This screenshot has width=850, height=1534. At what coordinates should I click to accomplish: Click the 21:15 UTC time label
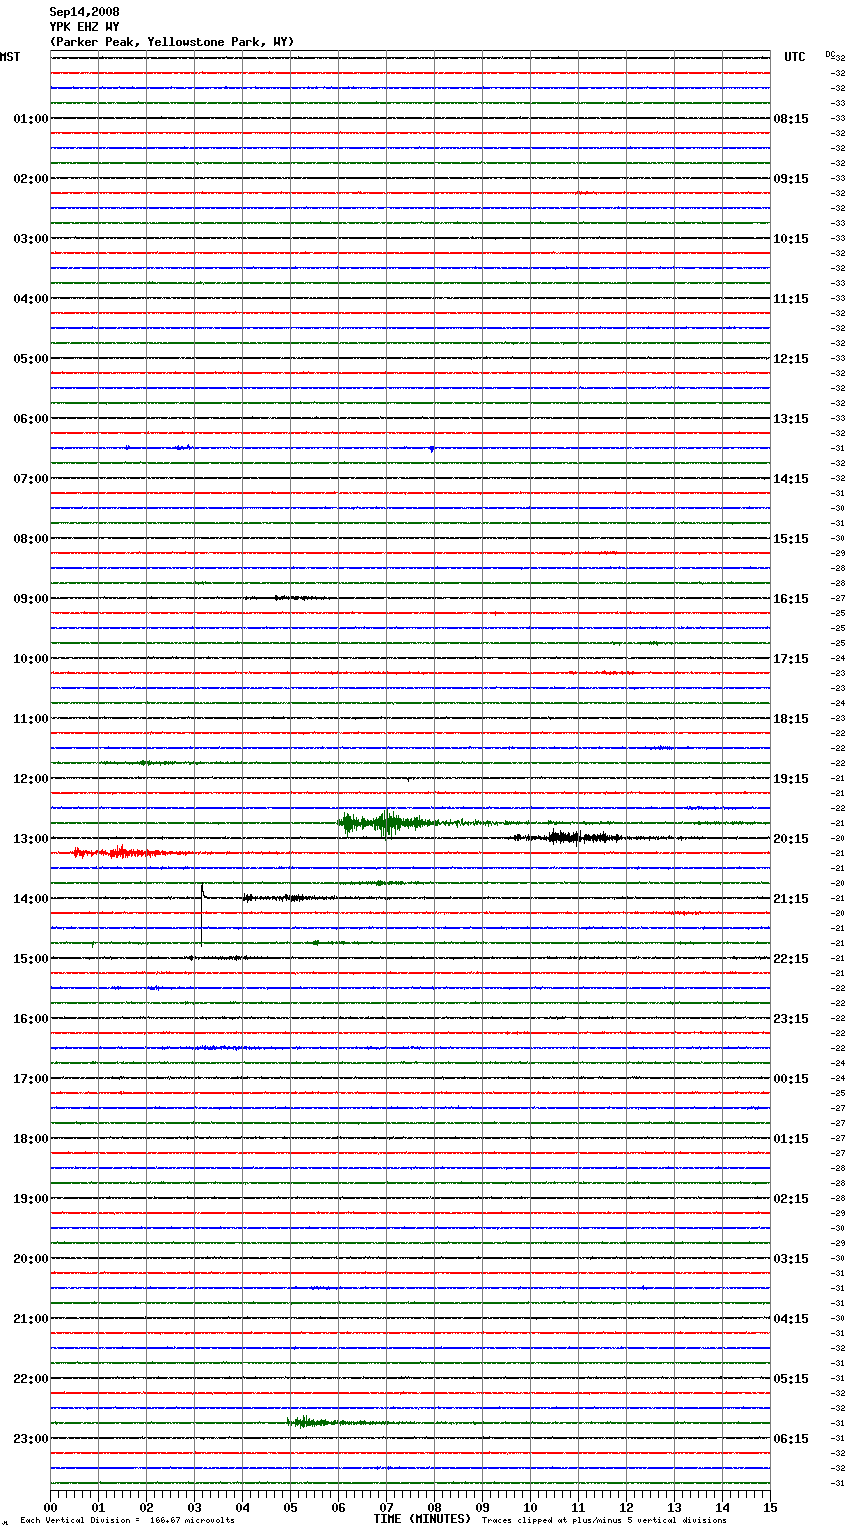pos(791,899)
